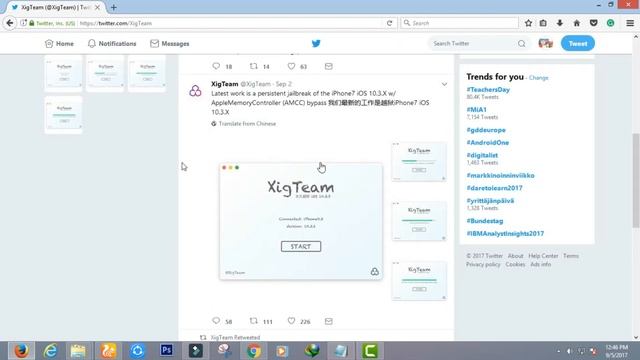Click the Firefox back arrow button
The width and height of the screenshot is (640, 360).
pos(10,23)
